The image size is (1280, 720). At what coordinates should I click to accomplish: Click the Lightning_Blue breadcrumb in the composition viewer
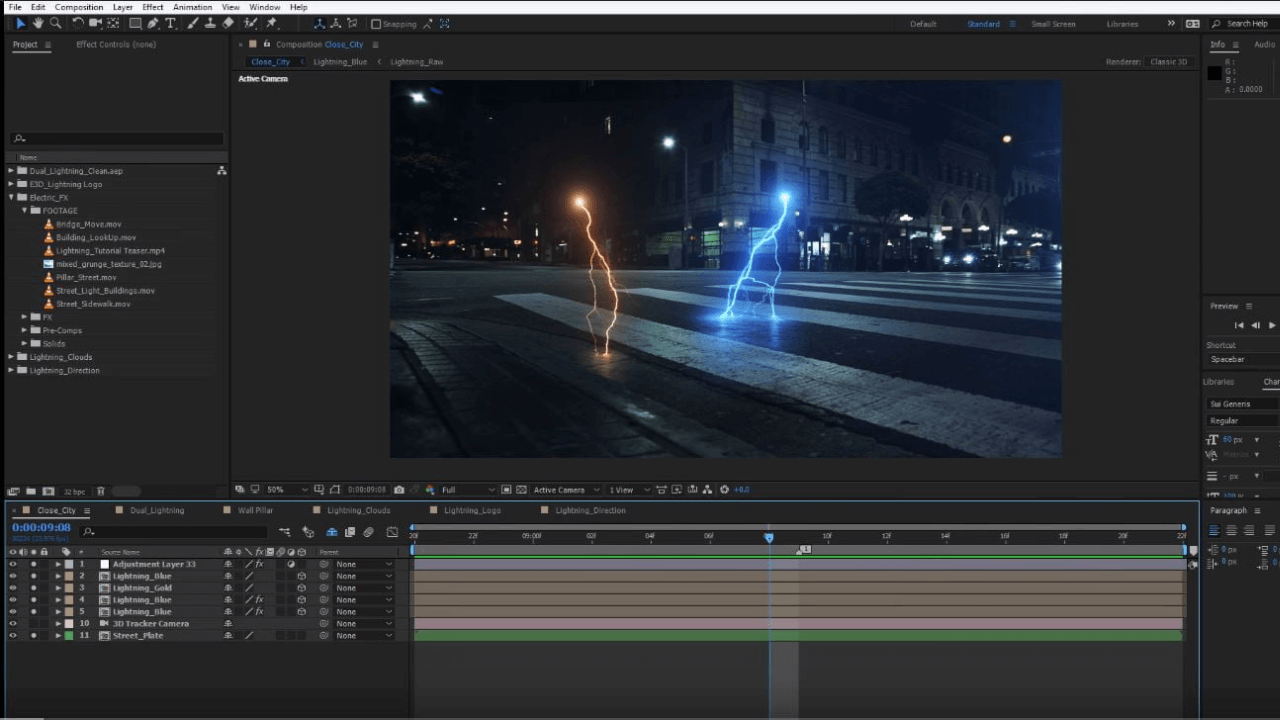(x=340, y=62)
